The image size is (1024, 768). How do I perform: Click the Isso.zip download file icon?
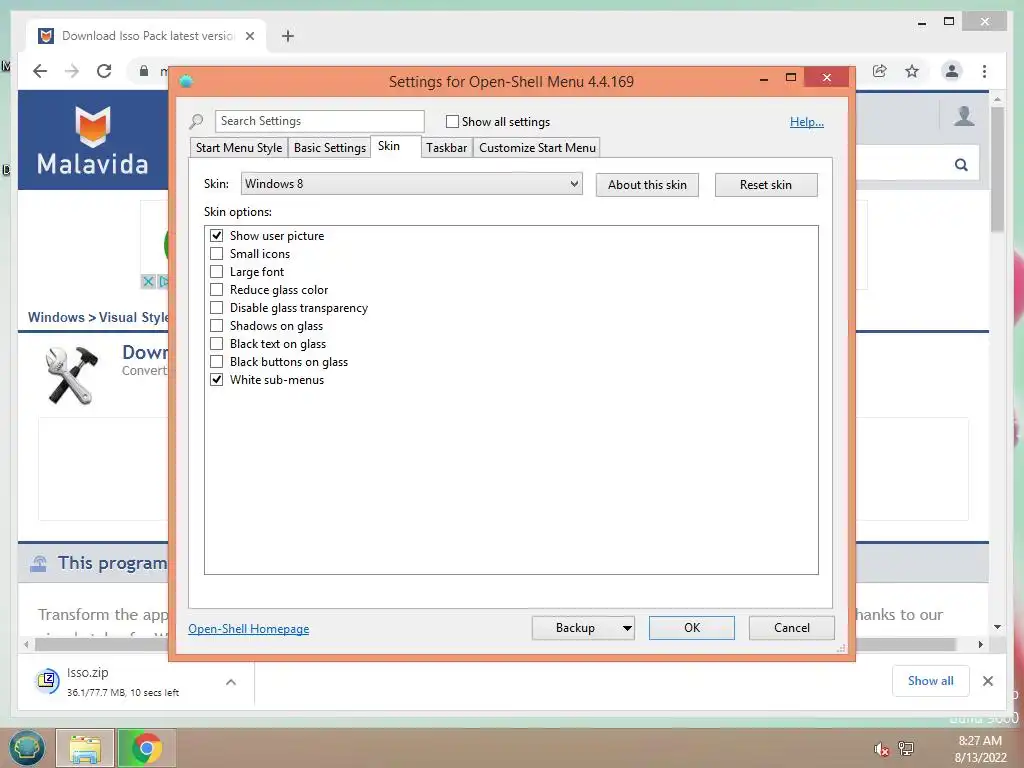pos(47,681)
